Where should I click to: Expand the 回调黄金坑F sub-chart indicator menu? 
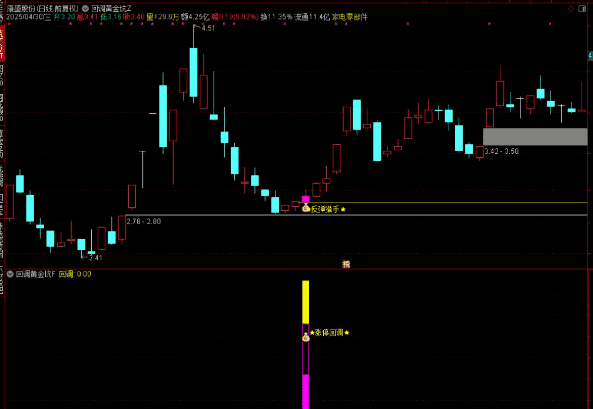click(x=10, y=274)
